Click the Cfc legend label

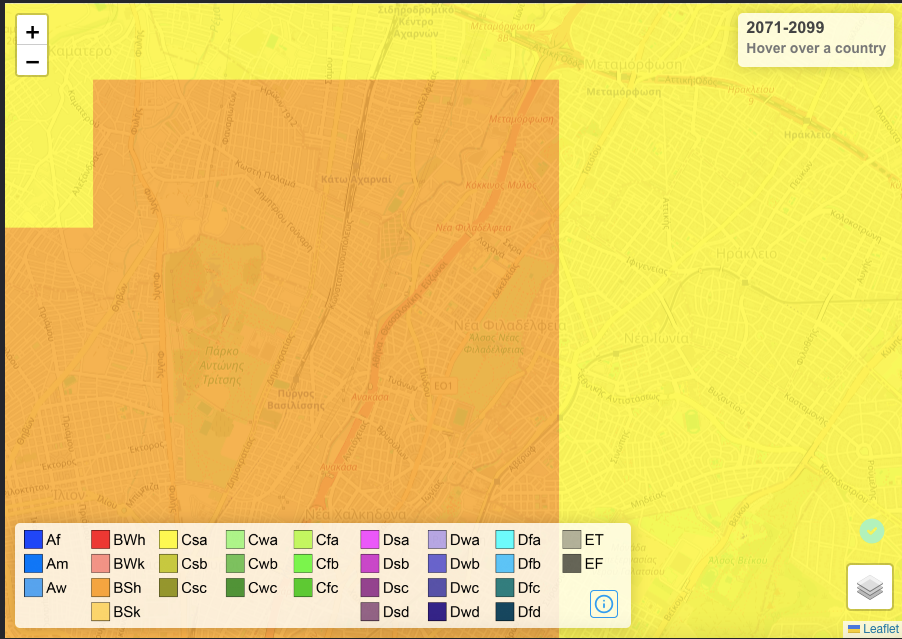click(x=327, y=588)
